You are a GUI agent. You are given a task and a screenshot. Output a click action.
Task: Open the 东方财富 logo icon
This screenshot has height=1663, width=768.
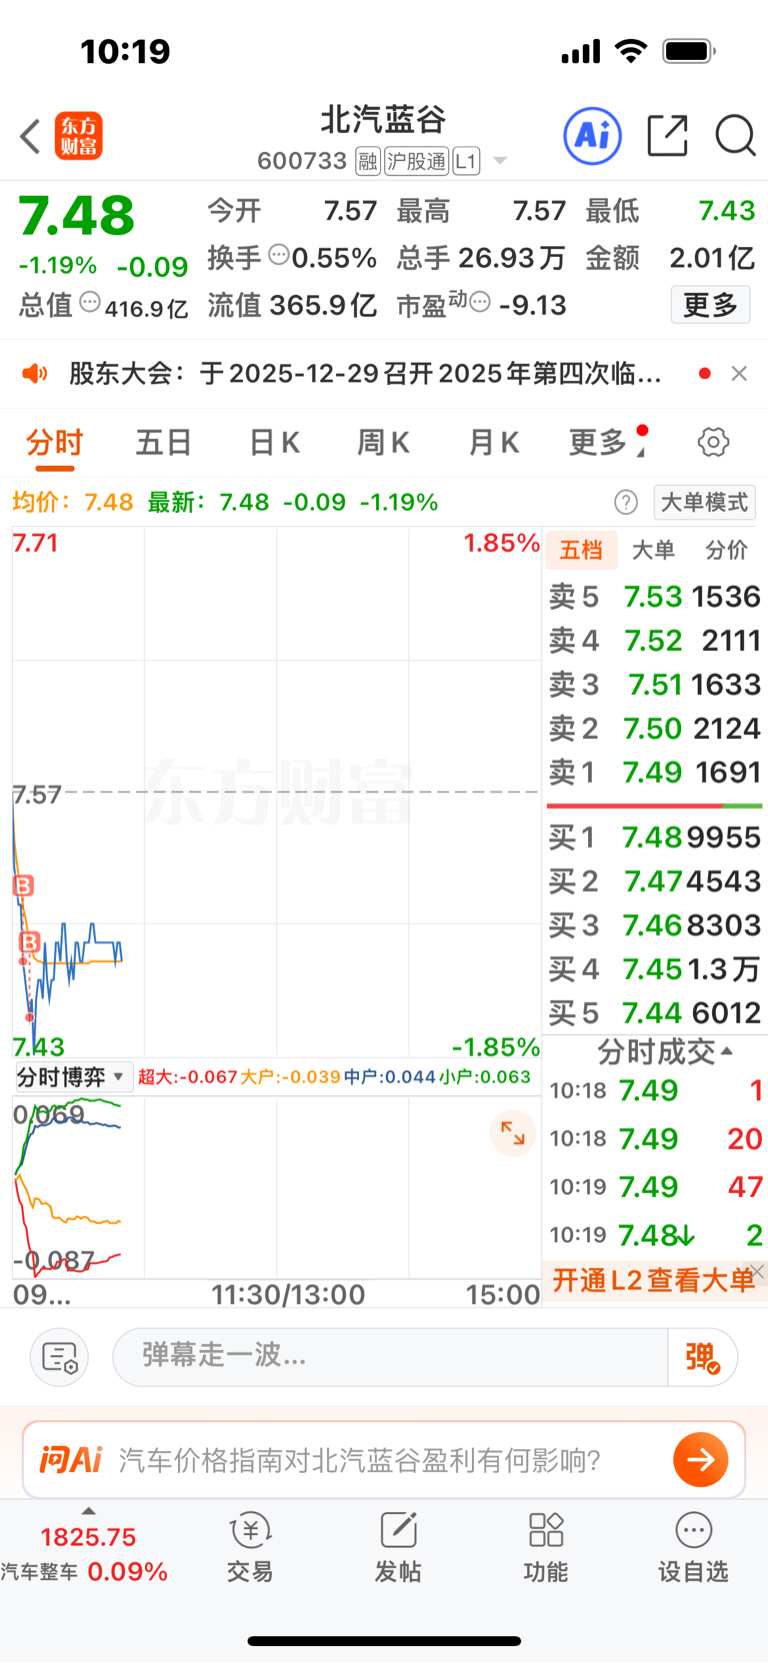click(x=79, y=136)
